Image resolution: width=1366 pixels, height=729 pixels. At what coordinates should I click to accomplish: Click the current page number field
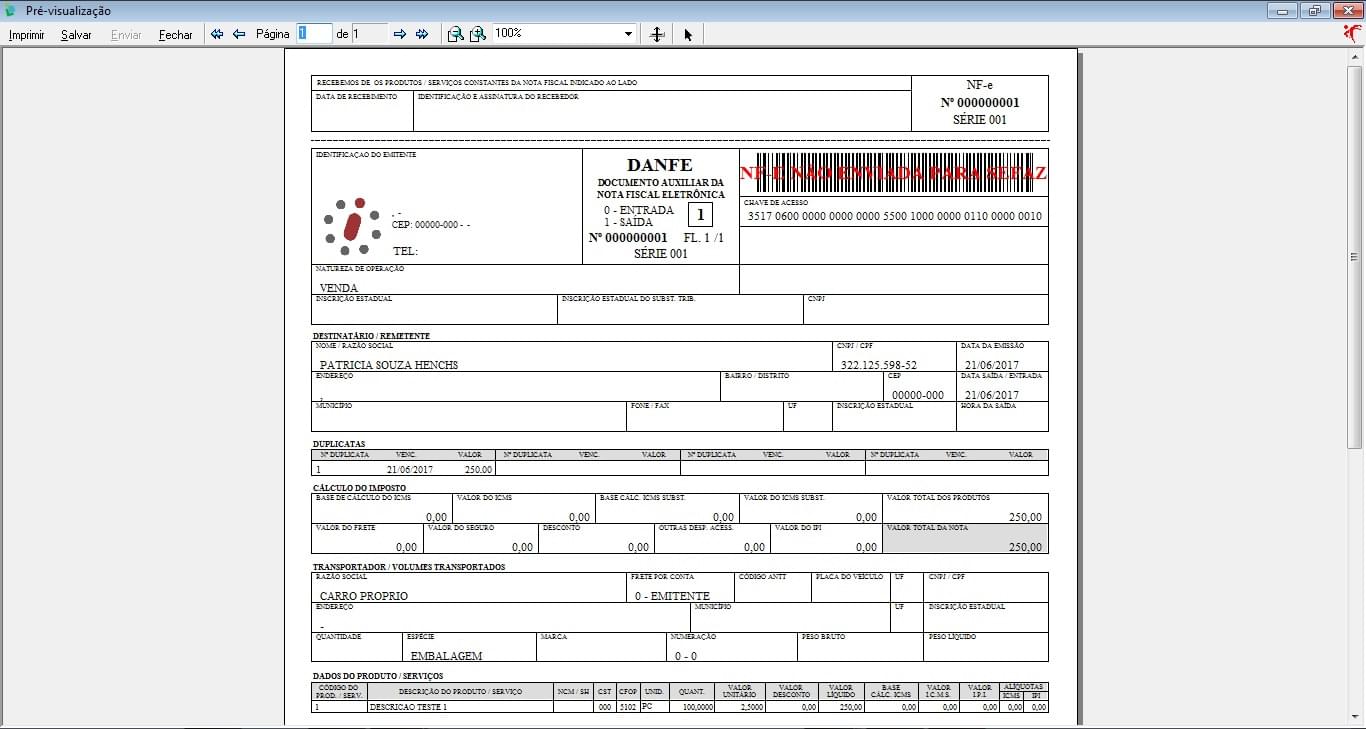pyautogui.click(x=313, y=33)
